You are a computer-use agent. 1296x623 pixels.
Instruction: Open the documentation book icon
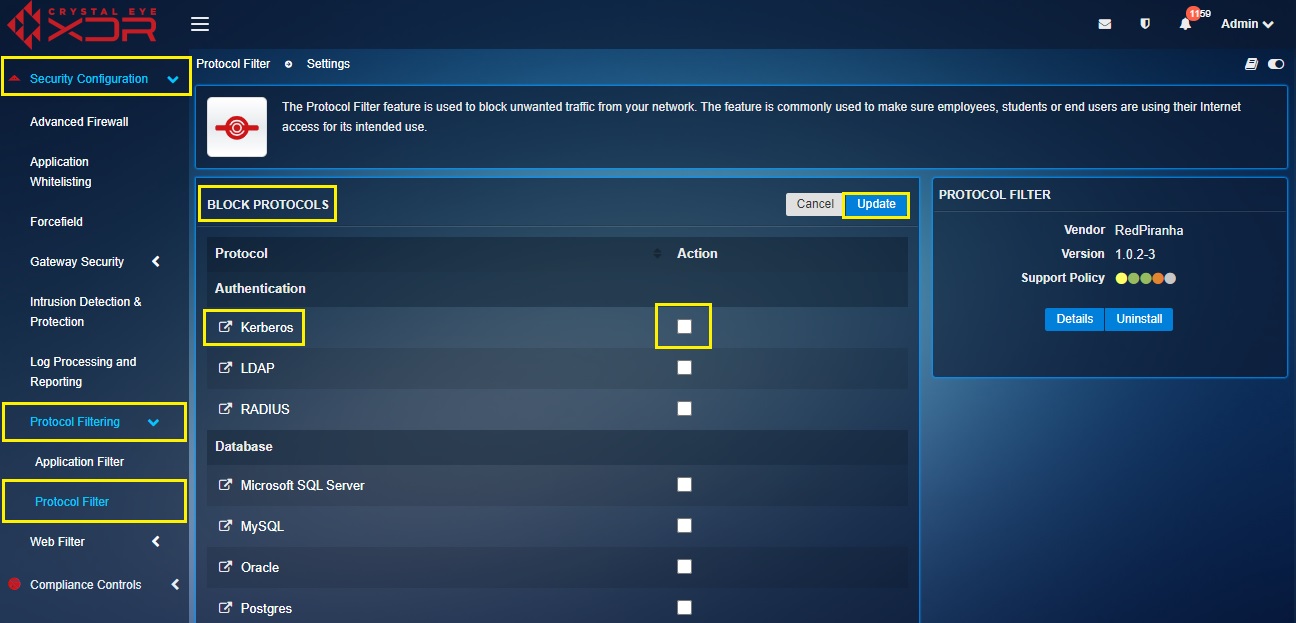tap(1251, 64)
